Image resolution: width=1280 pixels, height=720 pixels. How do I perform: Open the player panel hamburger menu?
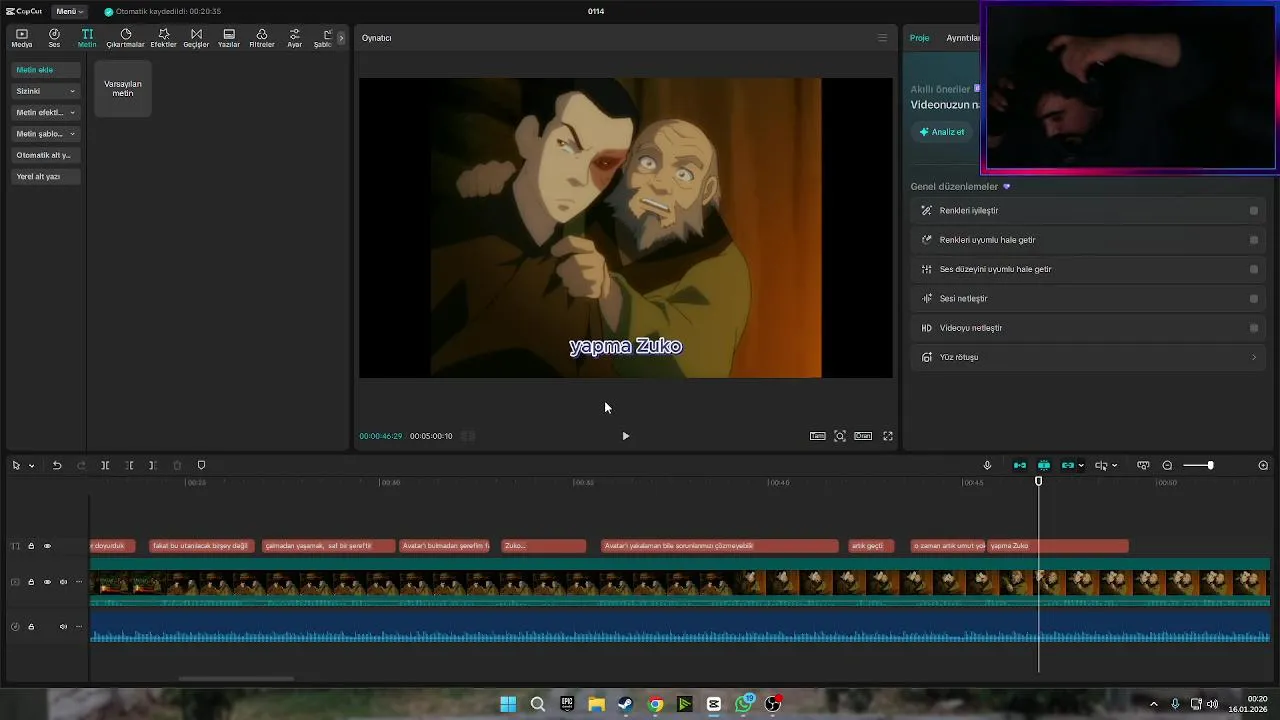(882, 38)
